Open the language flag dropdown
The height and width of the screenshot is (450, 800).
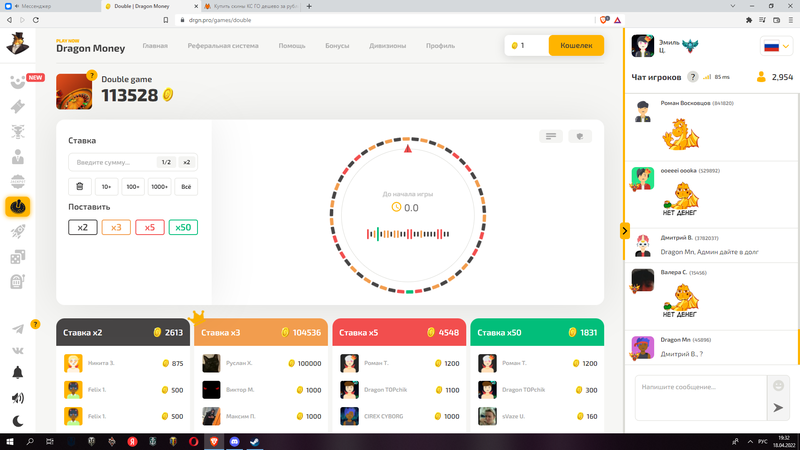pos(777,46)
